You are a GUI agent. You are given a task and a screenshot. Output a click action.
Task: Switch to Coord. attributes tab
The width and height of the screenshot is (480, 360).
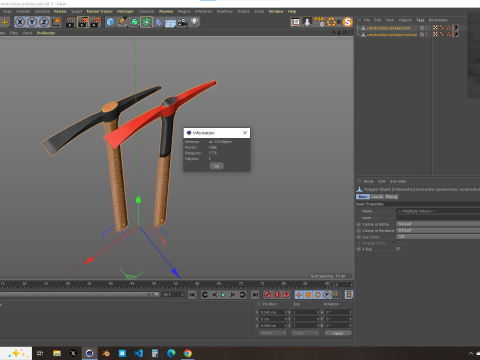pos(377,197)
